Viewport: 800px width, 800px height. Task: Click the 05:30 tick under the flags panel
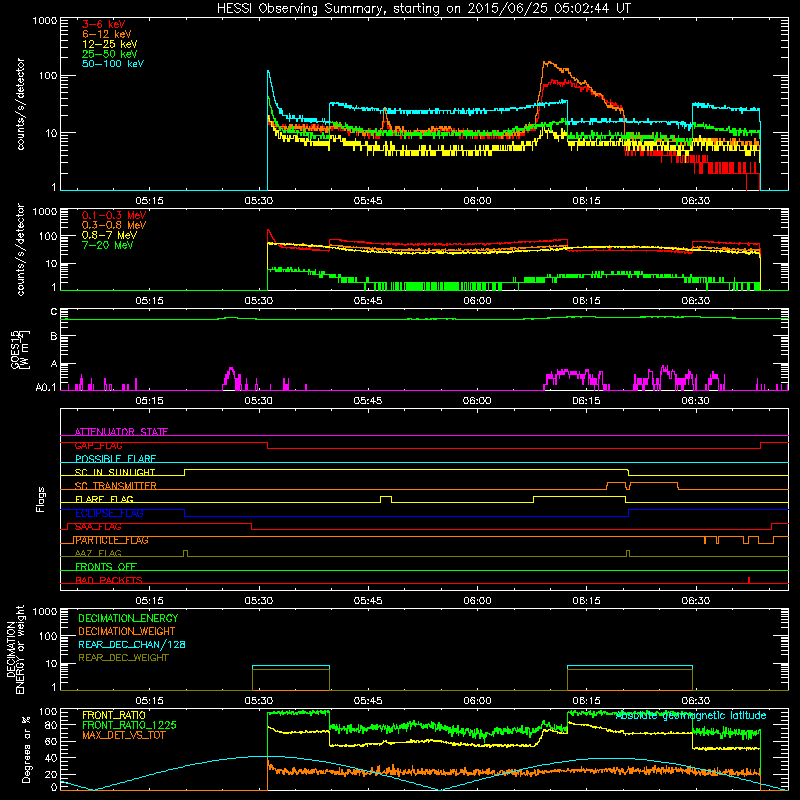point(259,601)
